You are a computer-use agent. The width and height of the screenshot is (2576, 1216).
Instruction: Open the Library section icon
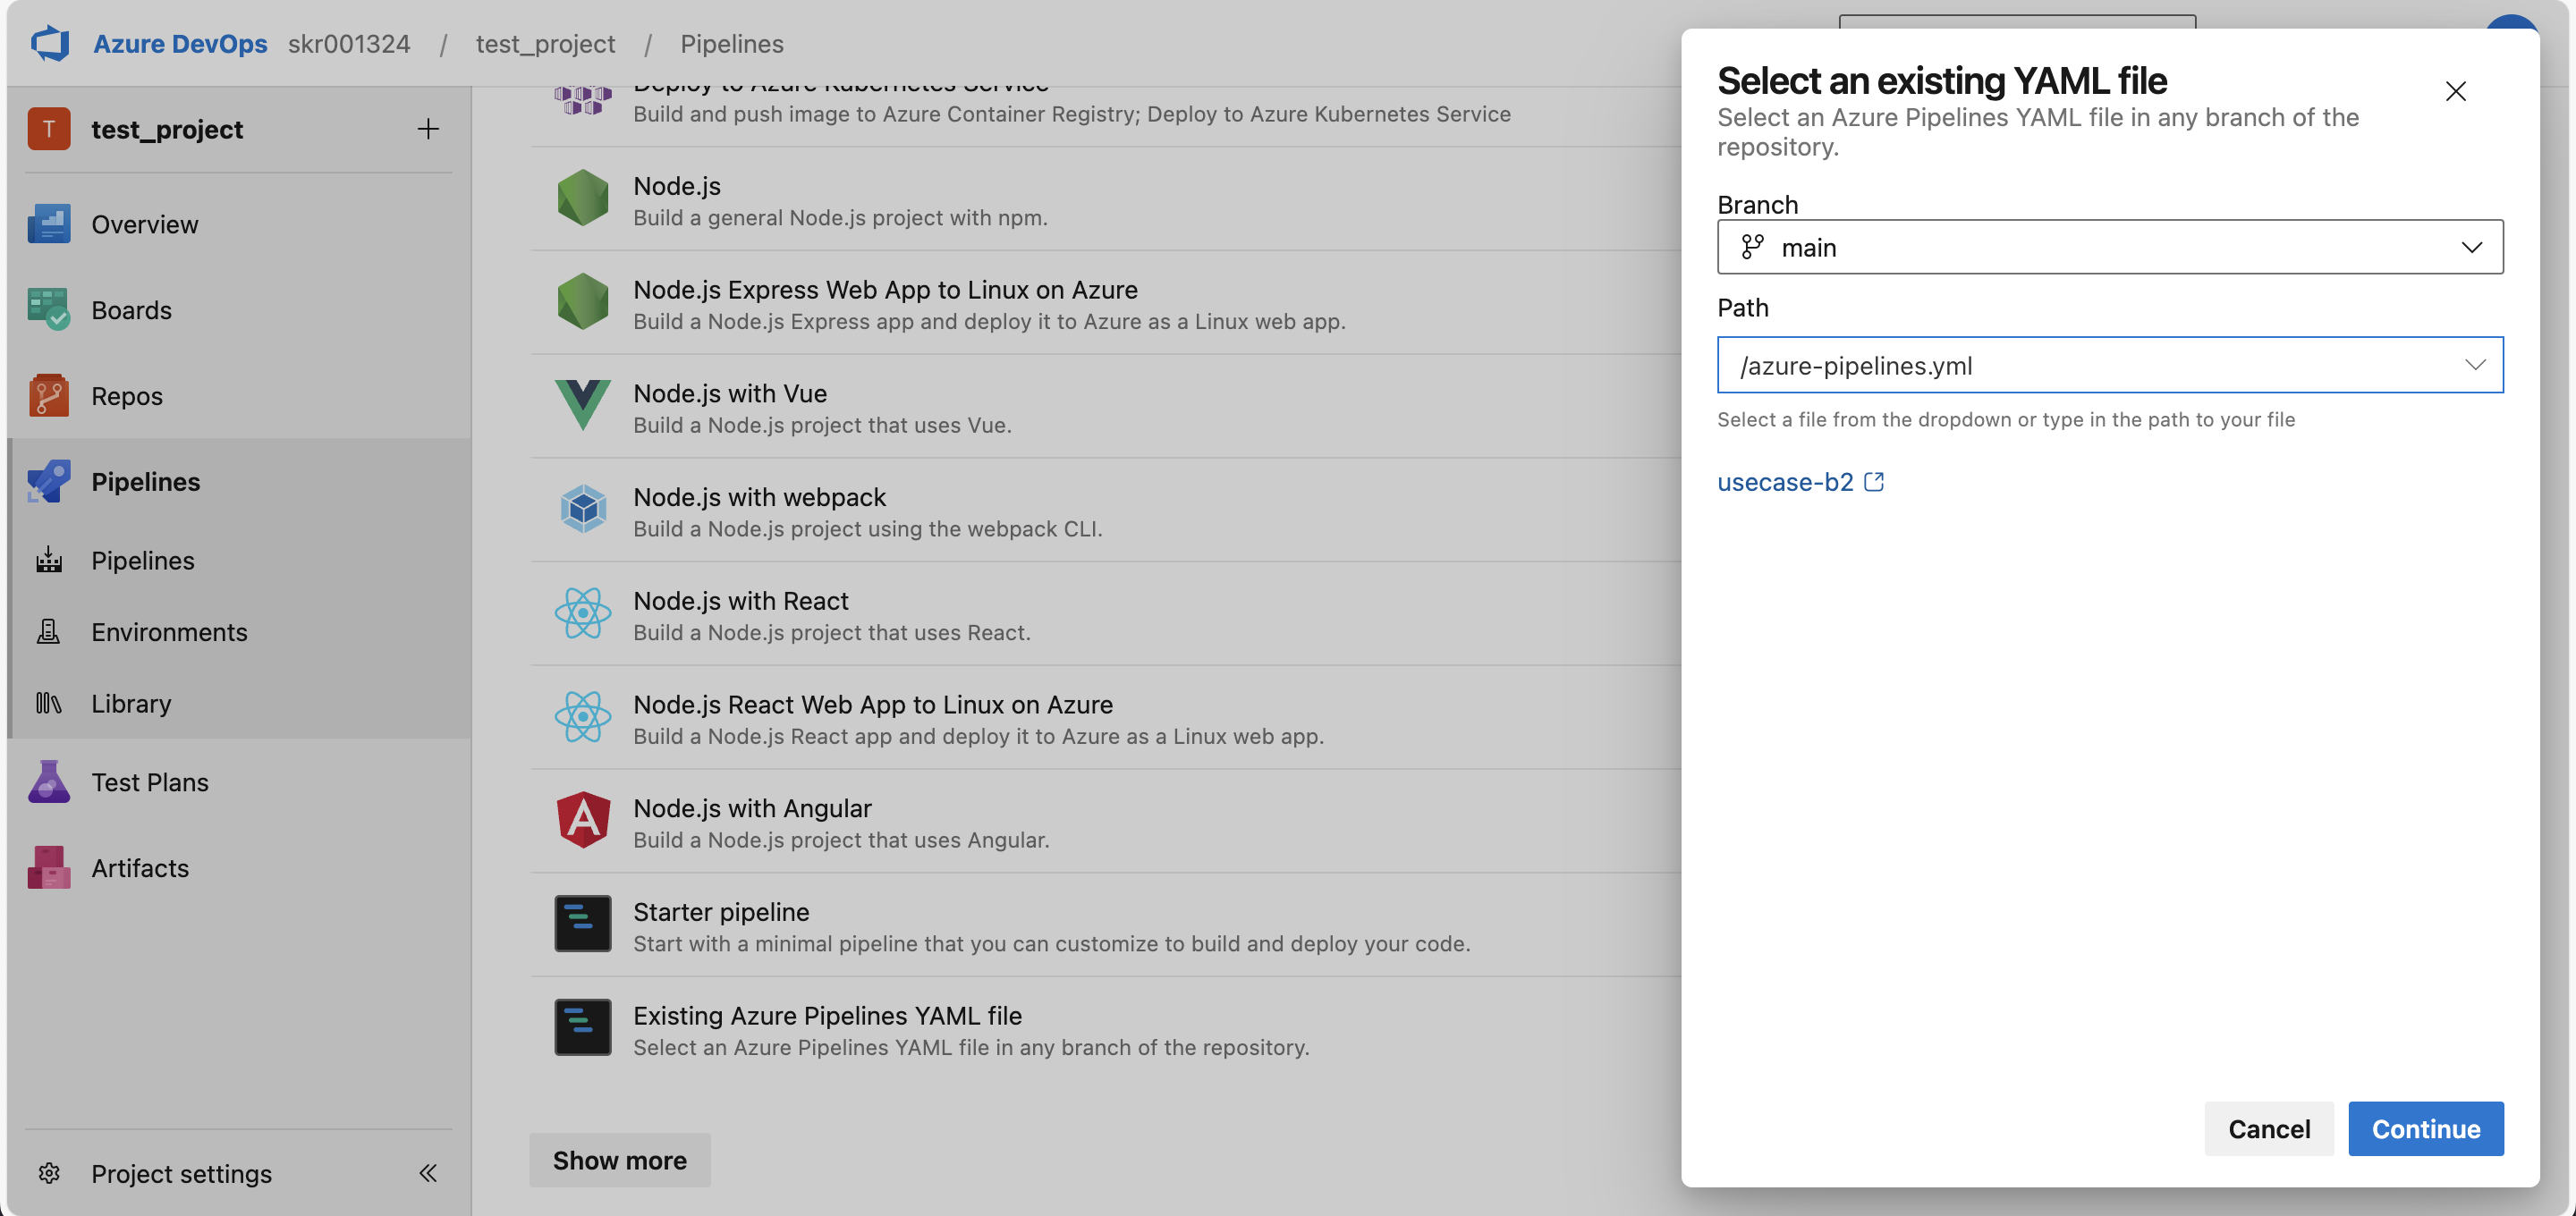(x=47, y=703)
